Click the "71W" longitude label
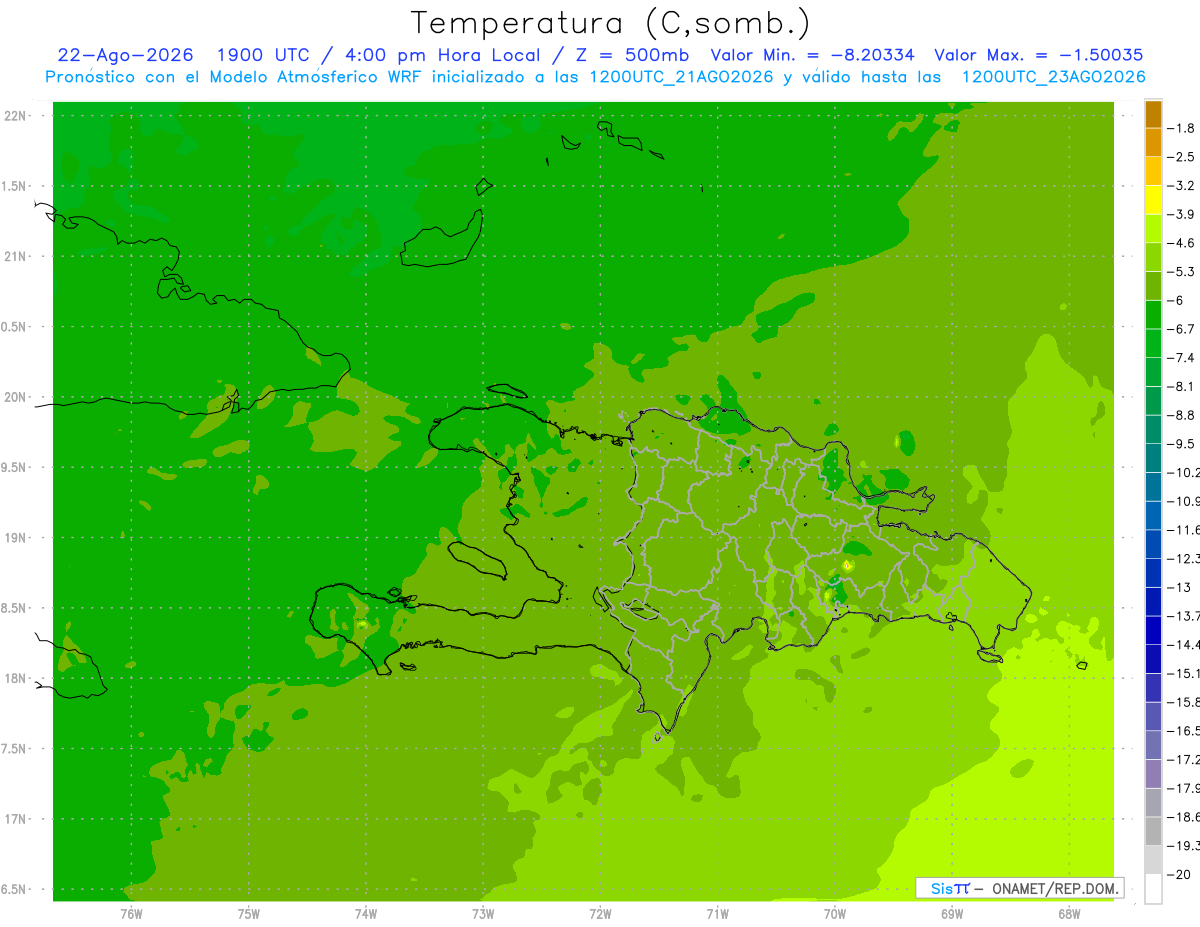This screenshot has height=927, width=1200. tap(717, 913)
